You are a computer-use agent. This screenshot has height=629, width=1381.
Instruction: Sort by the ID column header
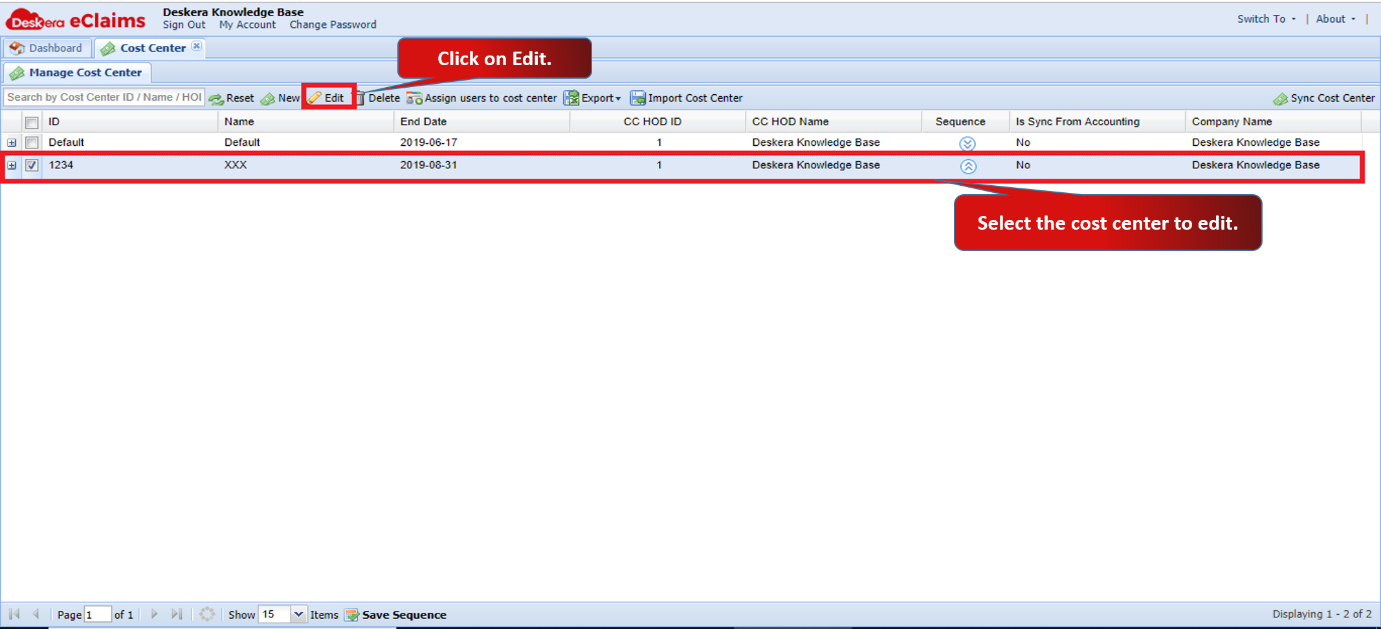130,122
